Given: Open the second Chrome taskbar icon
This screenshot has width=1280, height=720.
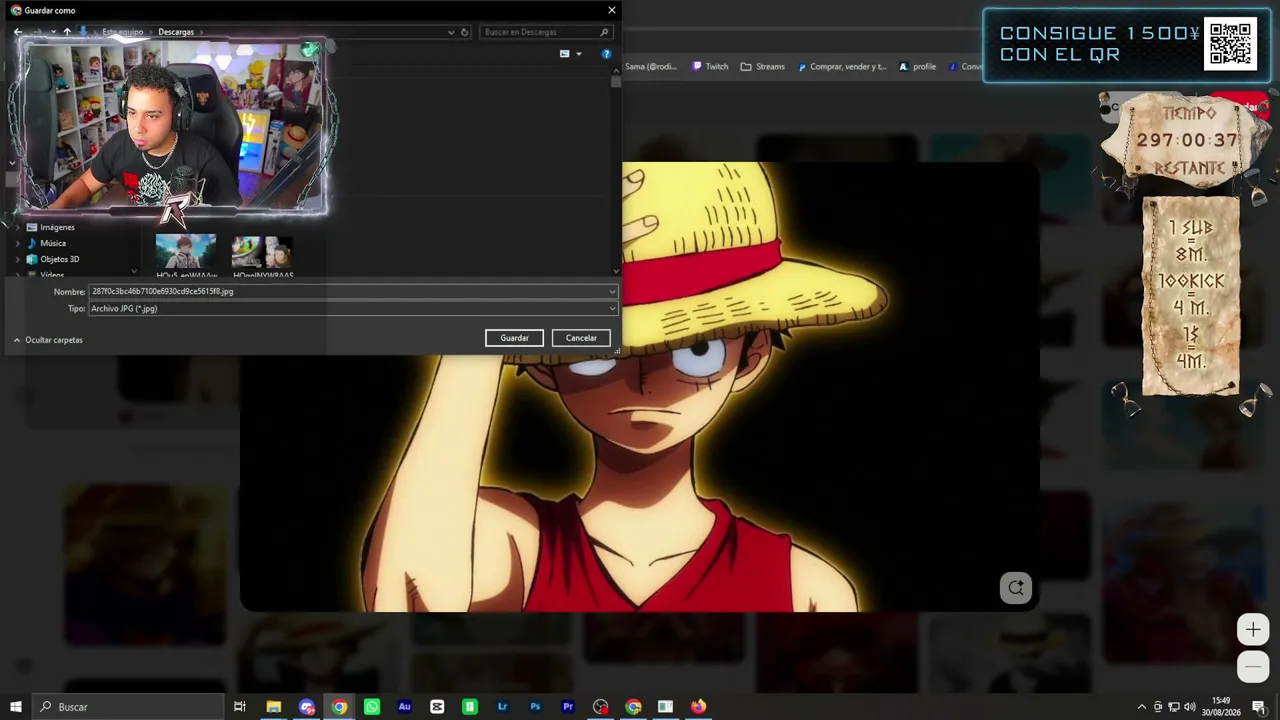Looking at the screenshot, I should click(x=633, y=707).
